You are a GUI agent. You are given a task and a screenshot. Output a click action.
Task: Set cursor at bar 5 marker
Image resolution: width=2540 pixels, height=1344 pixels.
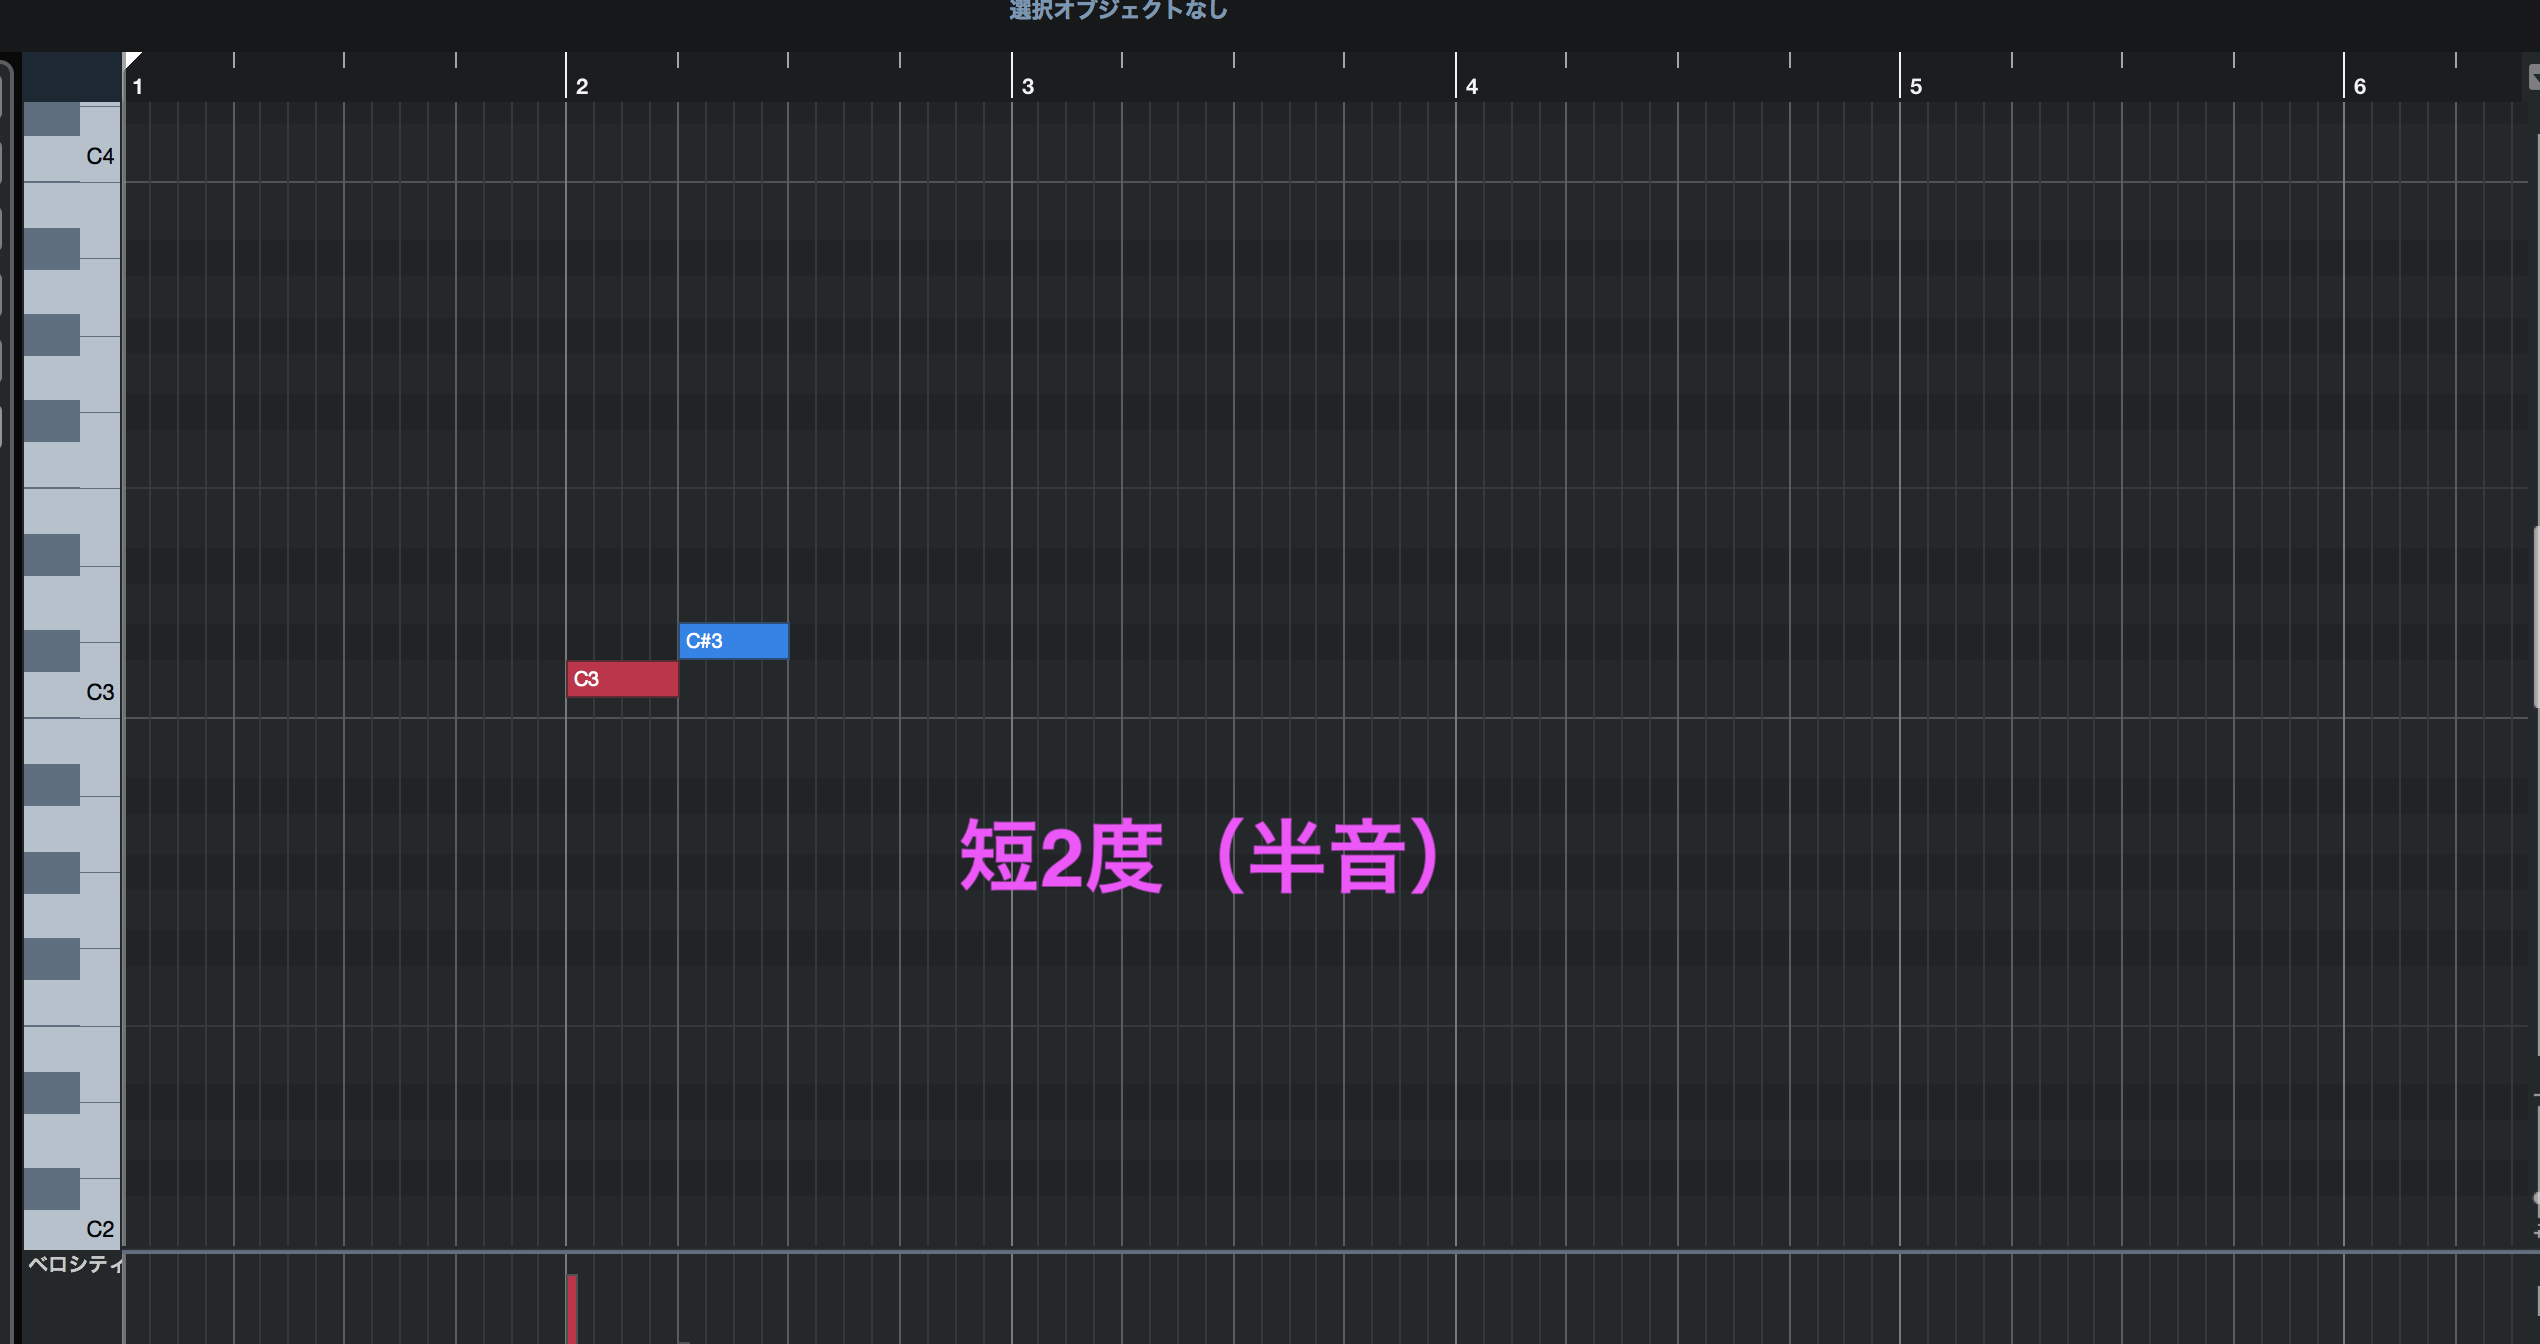click(x=1915, y=86)
